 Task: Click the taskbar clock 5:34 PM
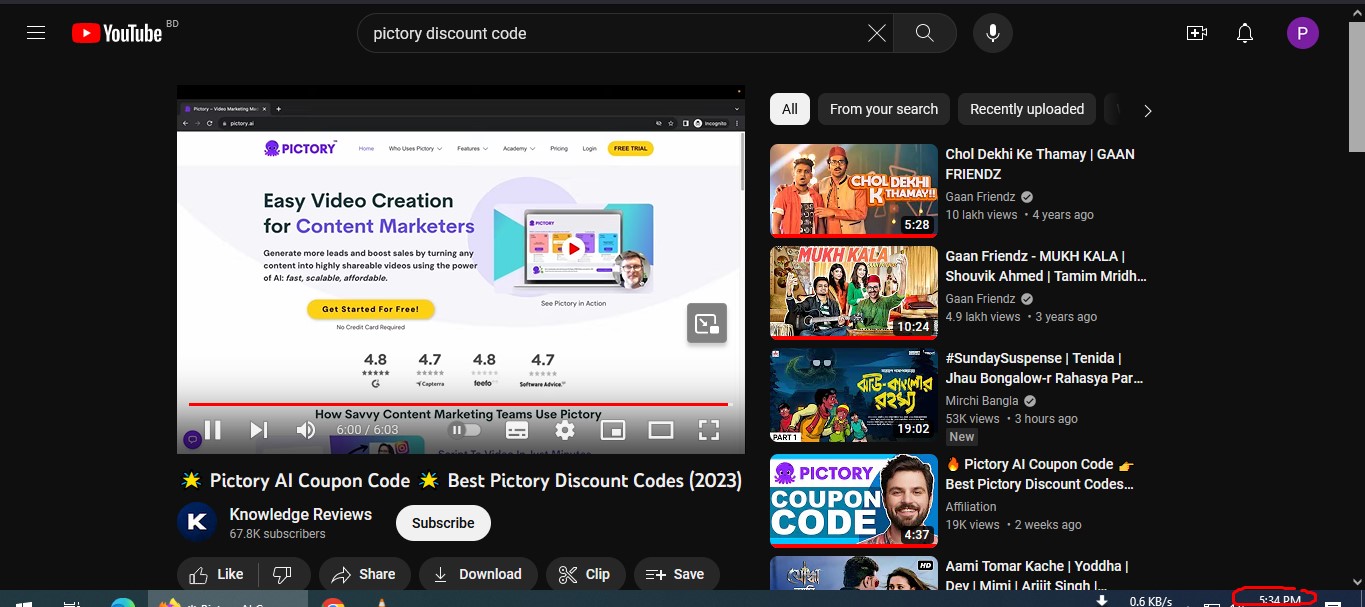1279,600
